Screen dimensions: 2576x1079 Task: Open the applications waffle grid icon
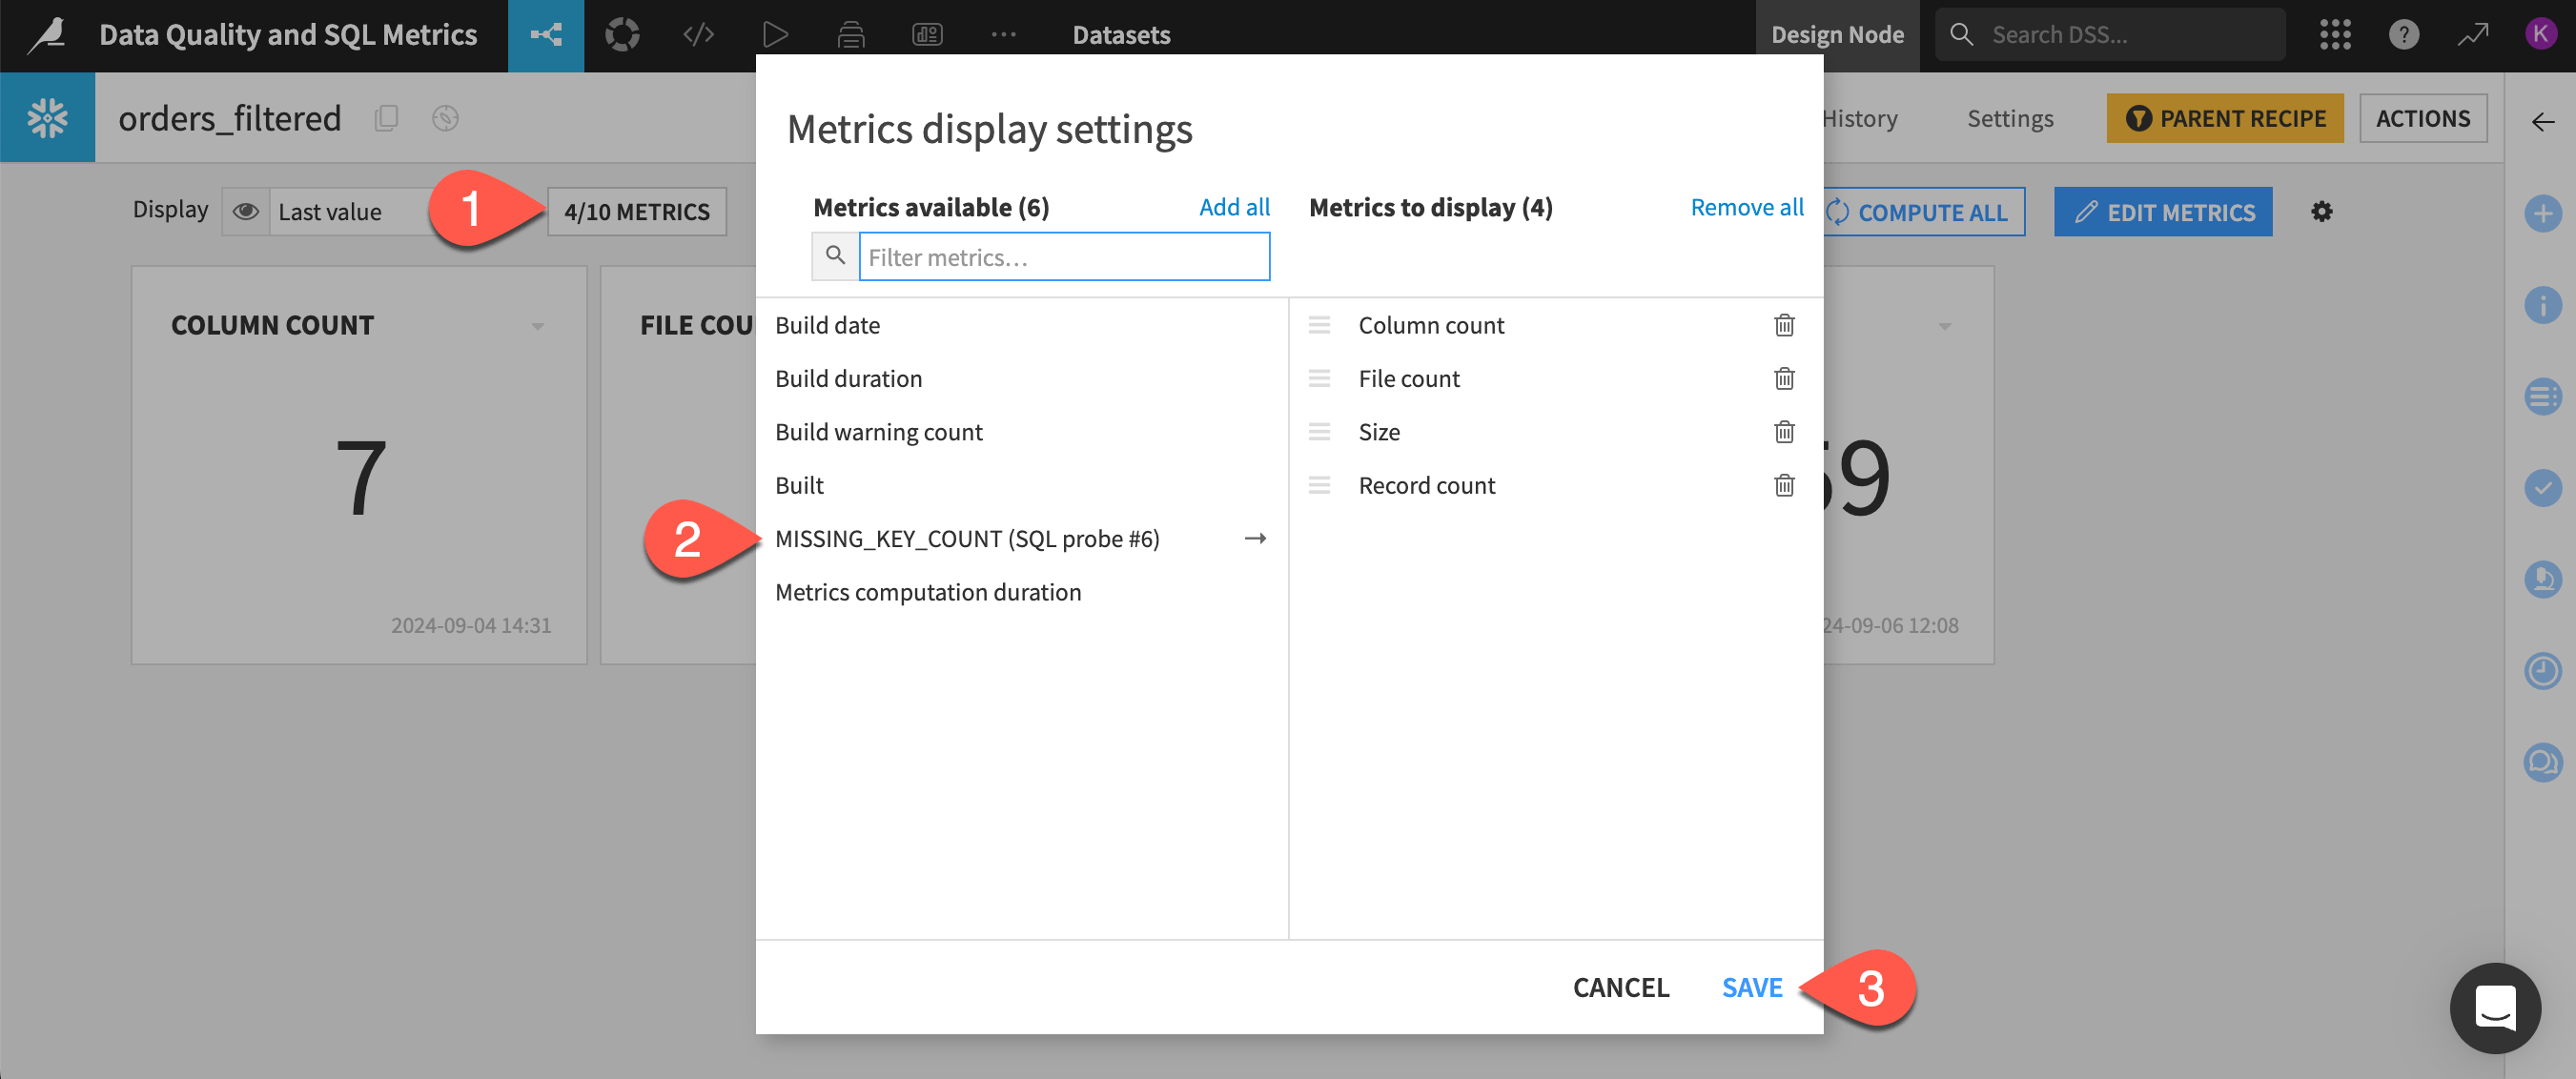click(x=2335, y=34)
